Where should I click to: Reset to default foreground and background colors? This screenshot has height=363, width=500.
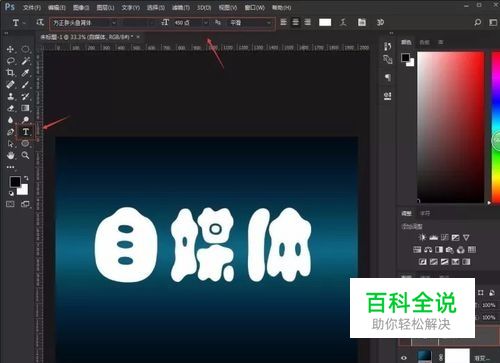pos(11,193)
